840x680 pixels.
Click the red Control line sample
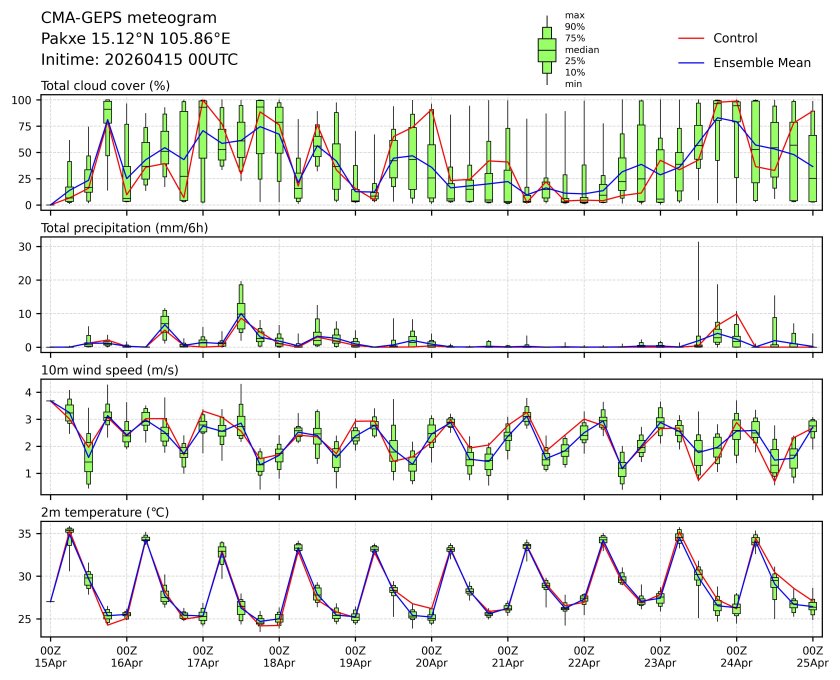tap(693, 38)
